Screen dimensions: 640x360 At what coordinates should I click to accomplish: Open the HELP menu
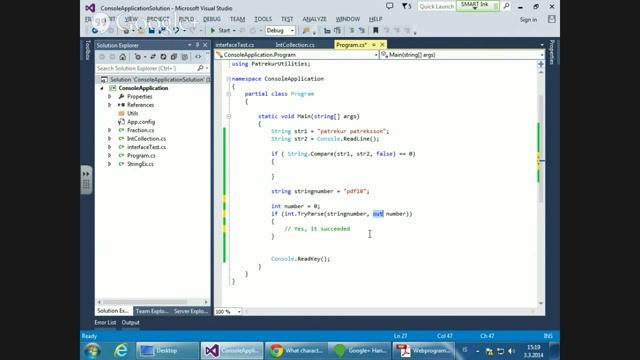(376, 19)
